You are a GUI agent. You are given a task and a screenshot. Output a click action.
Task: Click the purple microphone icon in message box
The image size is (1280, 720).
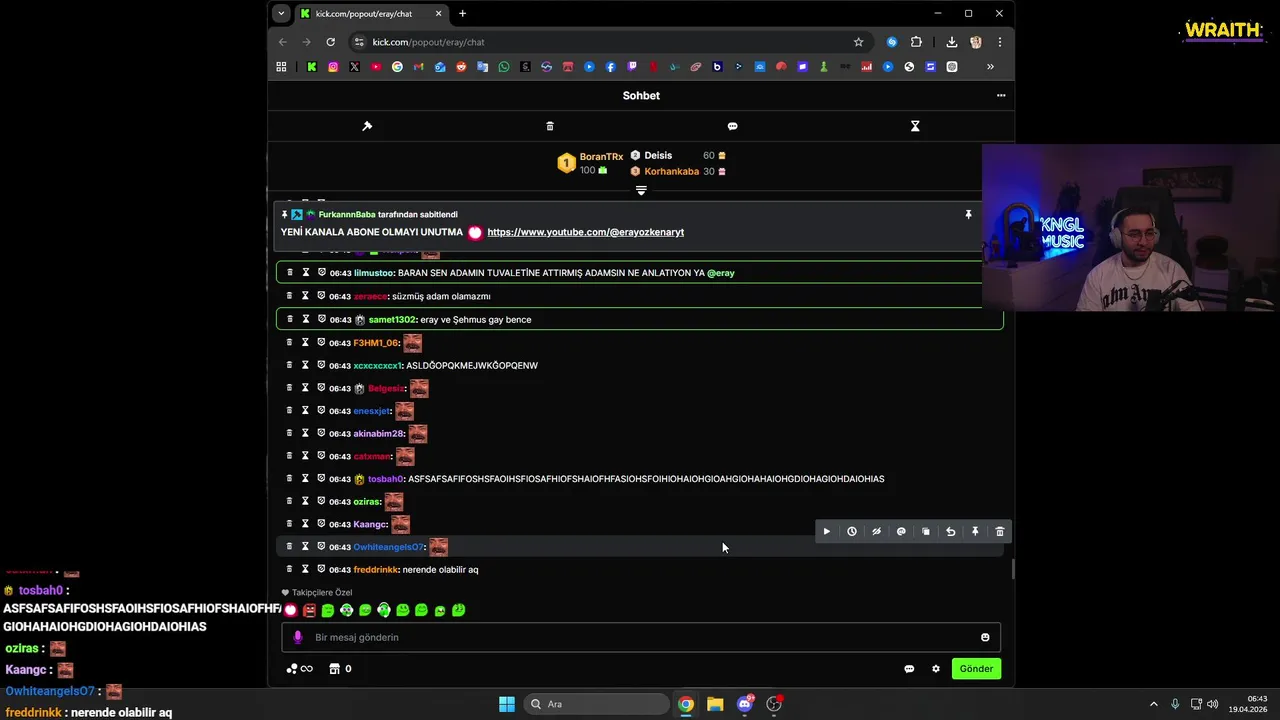pos(297,637)
